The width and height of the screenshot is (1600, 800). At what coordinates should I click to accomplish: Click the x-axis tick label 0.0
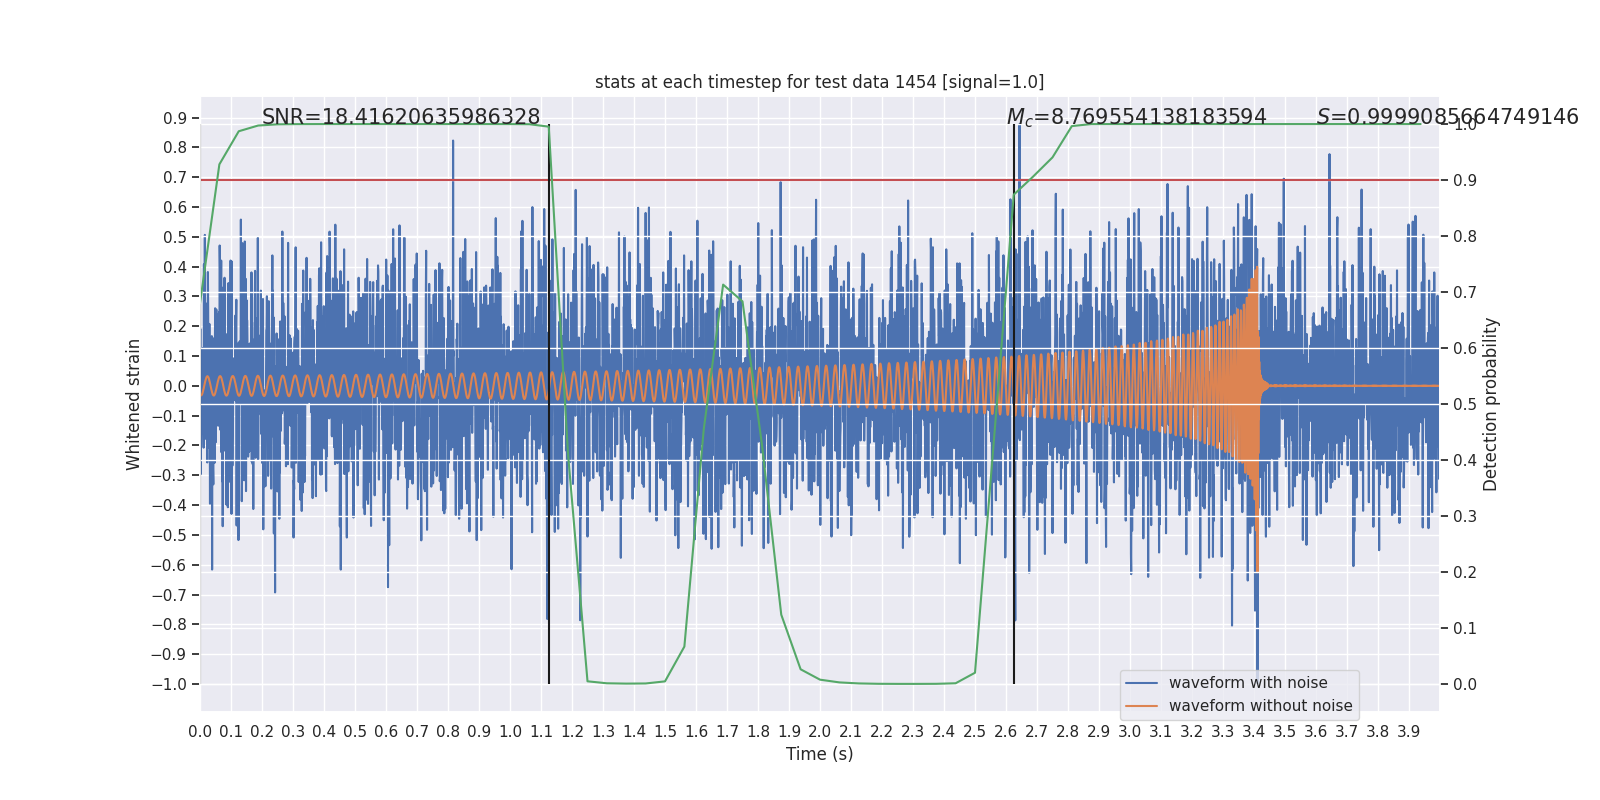[200, 732]
